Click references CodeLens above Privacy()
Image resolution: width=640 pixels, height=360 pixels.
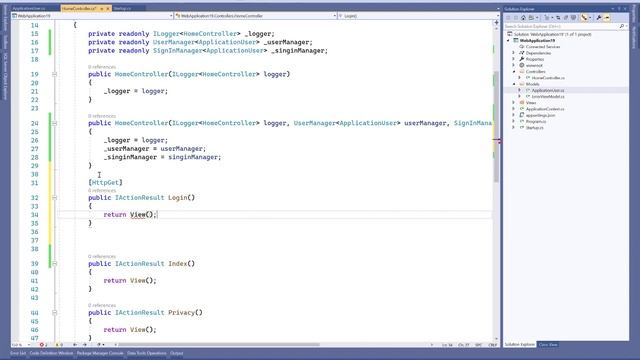point(102,305)
